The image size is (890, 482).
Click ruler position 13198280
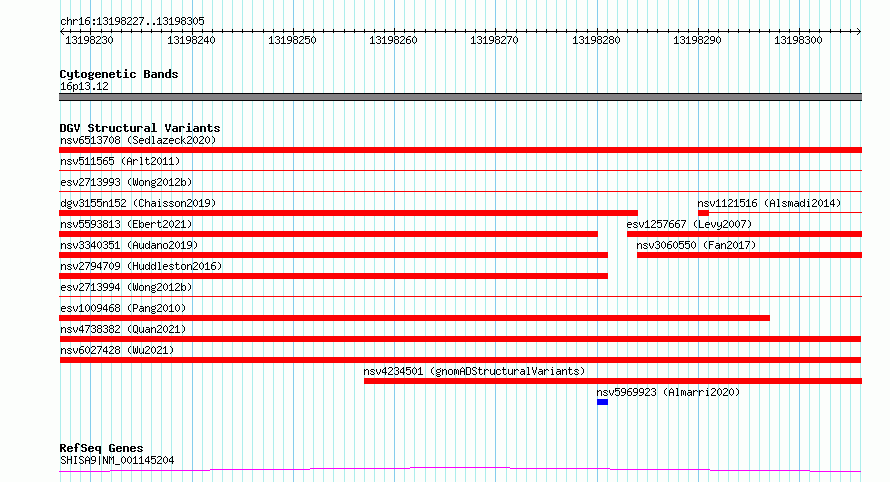click(x=596, y=40)
